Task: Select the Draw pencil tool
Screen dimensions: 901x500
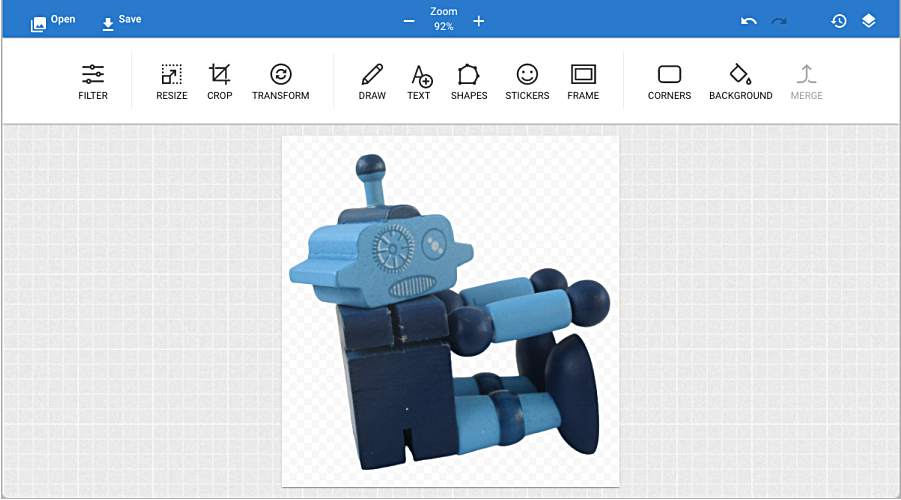Action: tap(372, 82)
